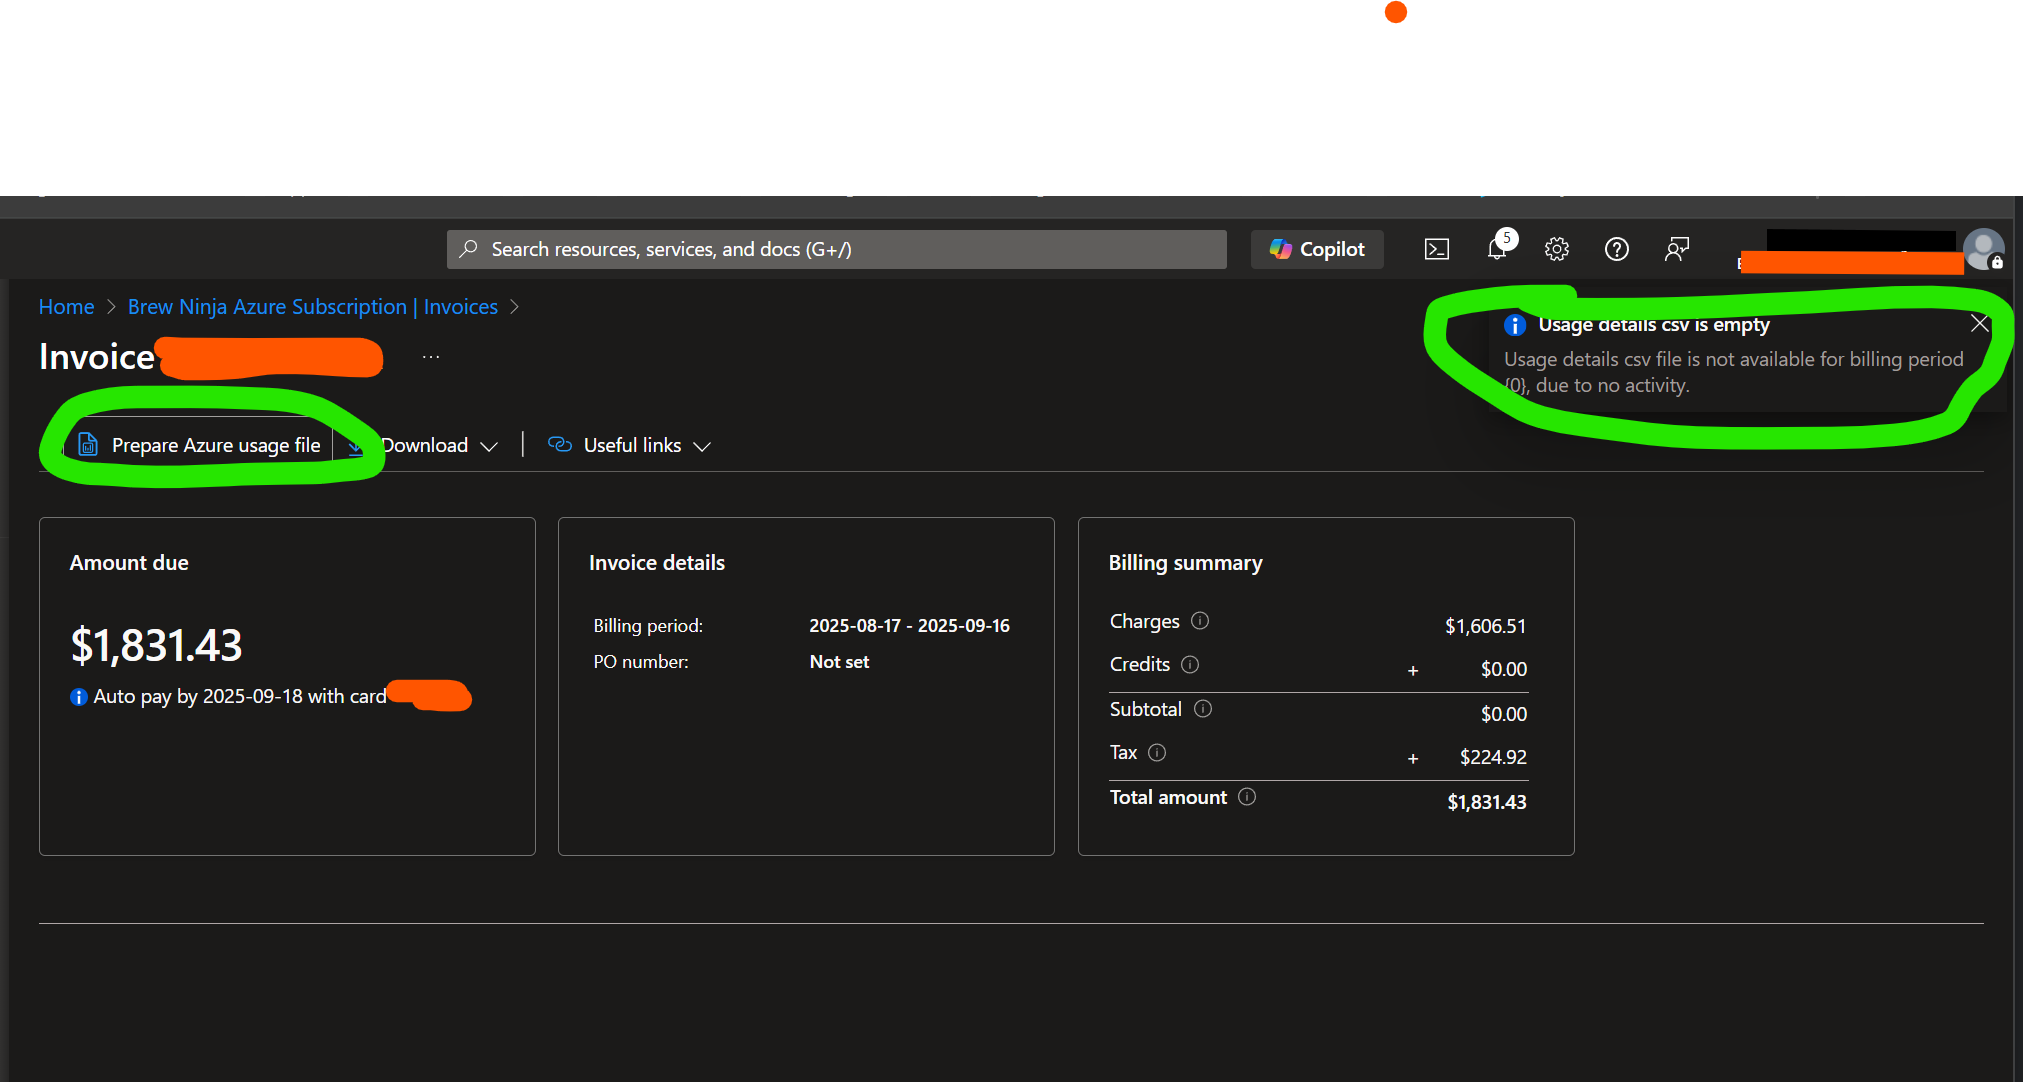Click the amount due $1,831.43
The height and width of the screenshot is (1082, 2023).
[156, 645]
